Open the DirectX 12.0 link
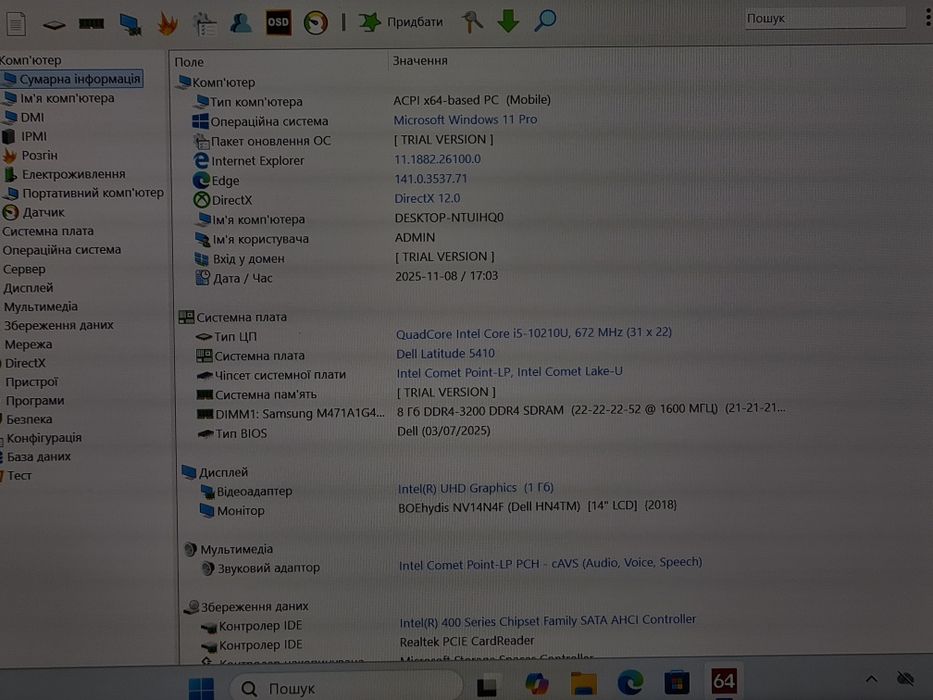Image resolution: width=933 pixels, height=700 pixels. [x=427, y=199]
